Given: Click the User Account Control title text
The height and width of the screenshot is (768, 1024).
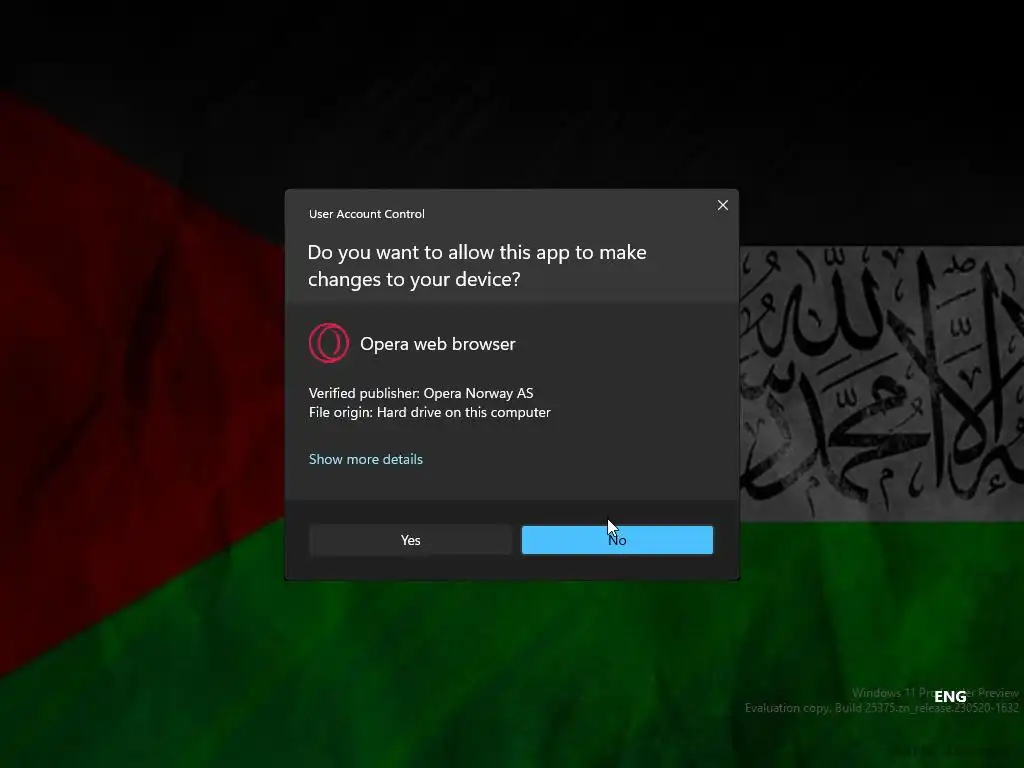Looking at the screenshot, I should [366, 214].
